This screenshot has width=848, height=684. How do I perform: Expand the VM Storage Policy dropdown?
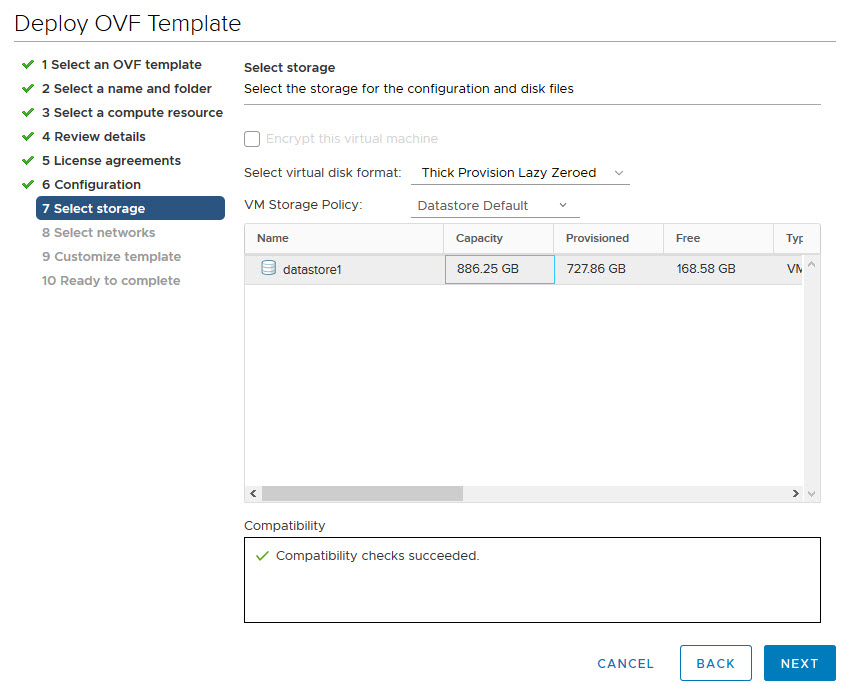pyautogui.click(x=494, y=206)
